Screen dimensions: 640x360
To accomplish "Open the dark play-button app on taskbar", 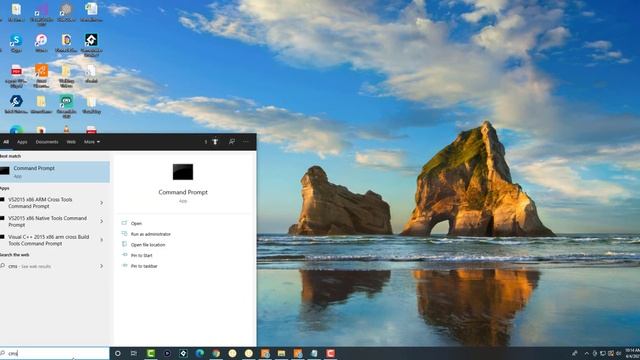I will point(167,353).
